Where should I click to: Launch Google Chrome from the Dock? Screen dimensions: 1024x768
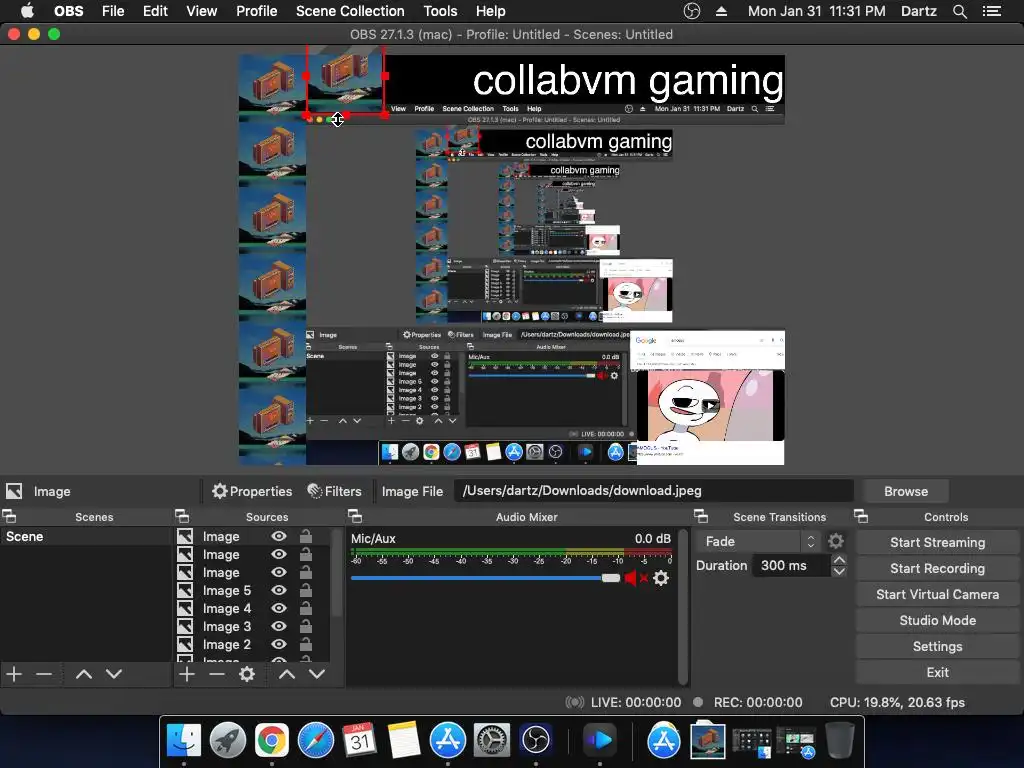coord(272,740)
